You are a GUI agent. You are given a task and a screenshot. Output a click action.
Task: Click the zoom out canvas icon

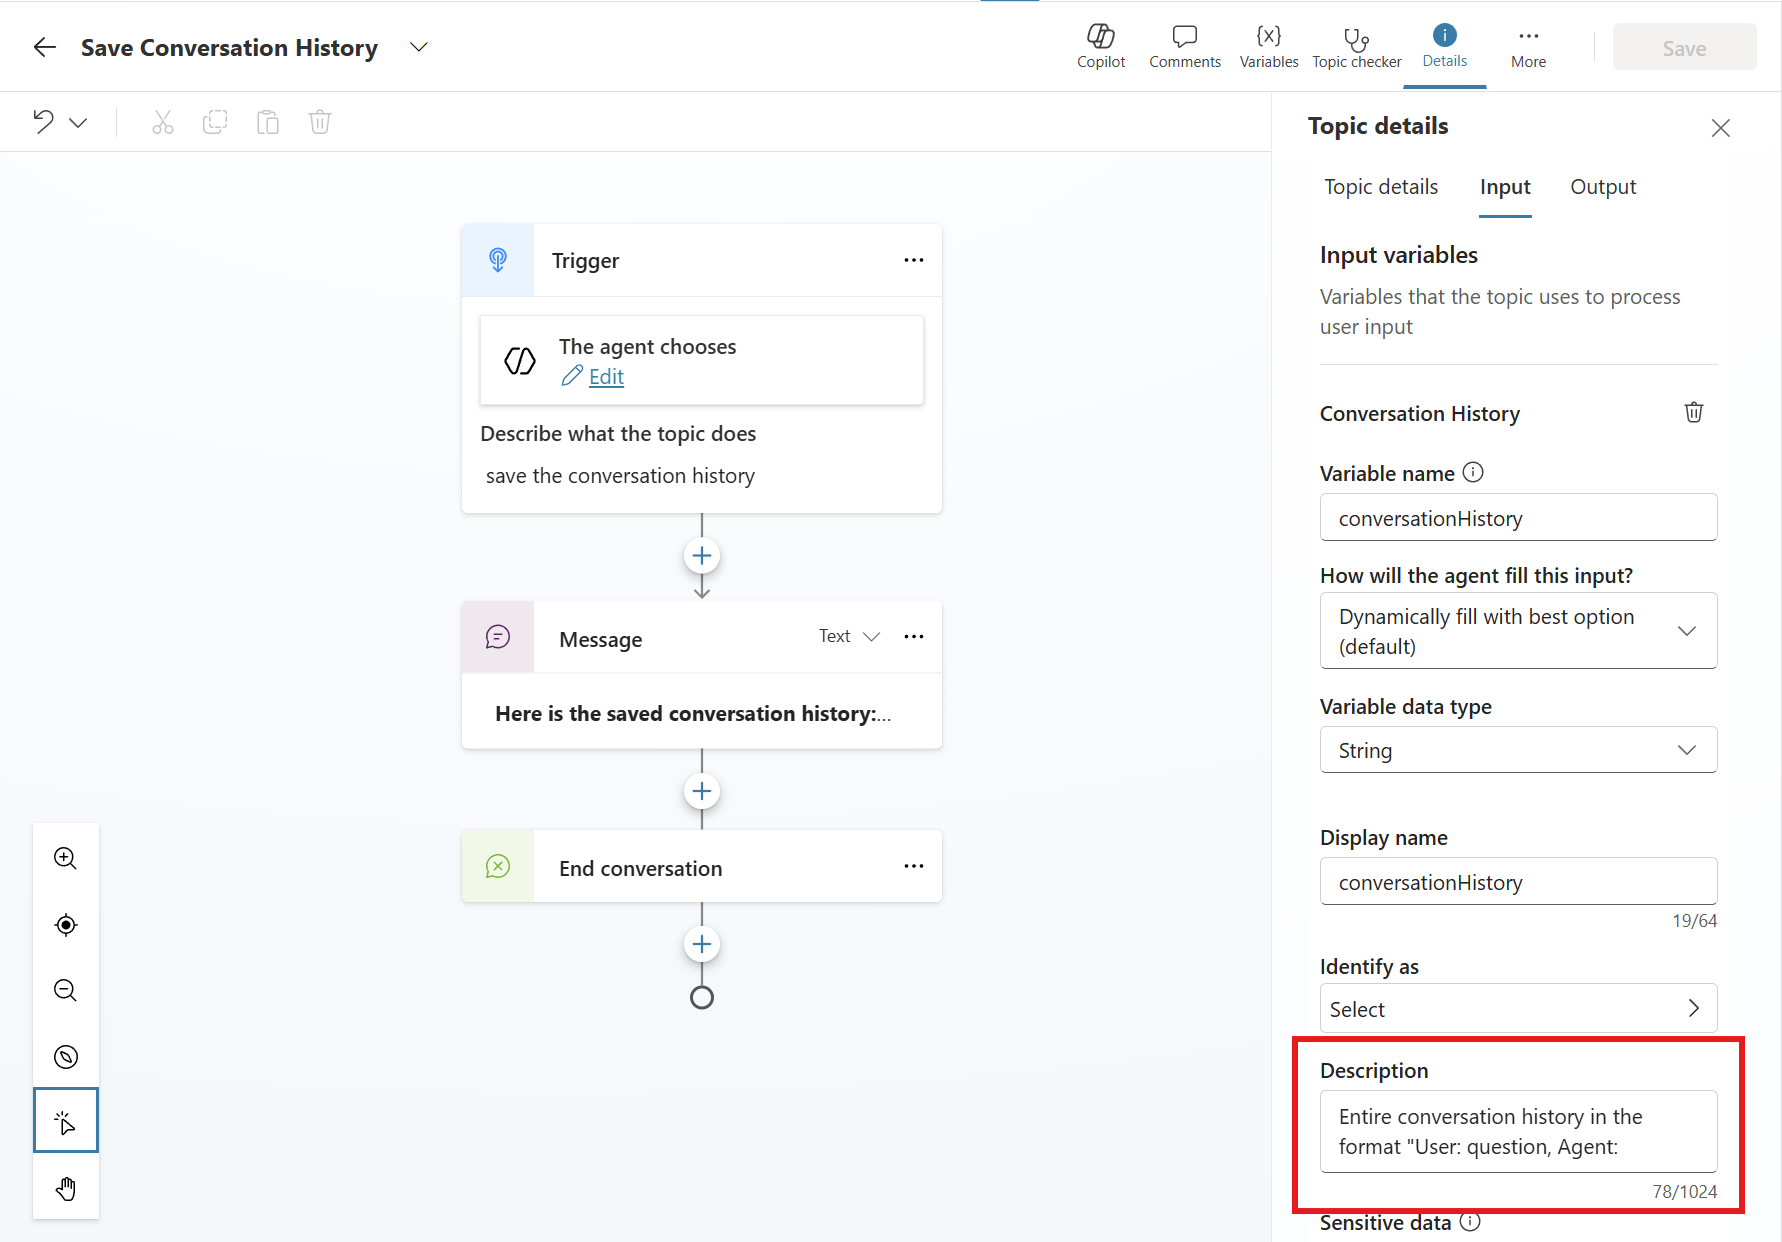(66, 990)
